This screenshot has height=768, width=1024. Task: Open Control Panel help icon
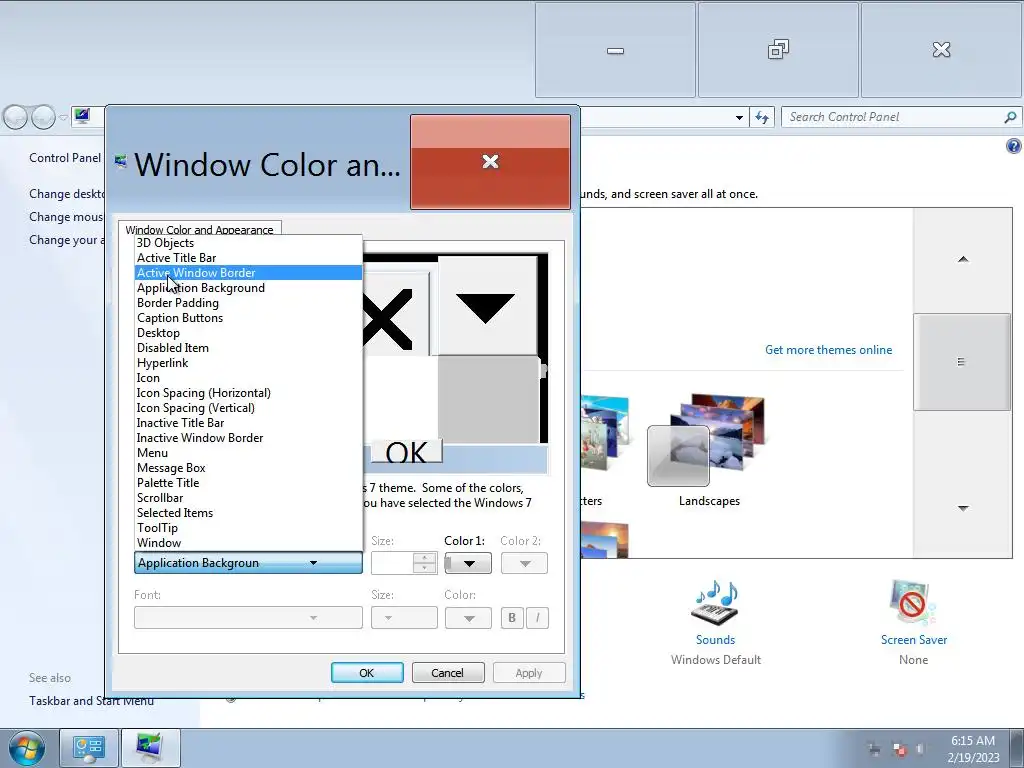[x=1014, y=146]
